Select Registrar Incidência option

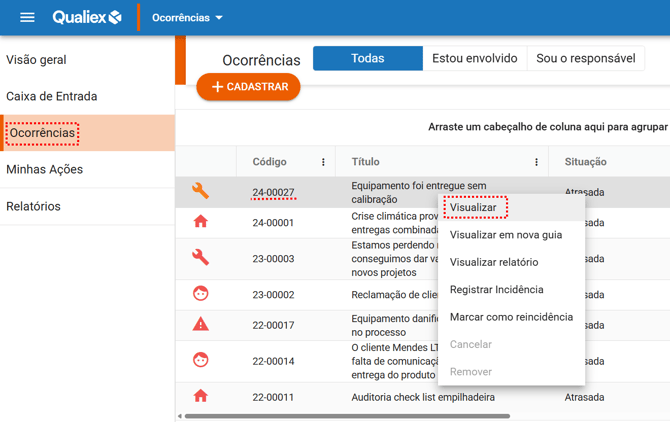point(497,290)
